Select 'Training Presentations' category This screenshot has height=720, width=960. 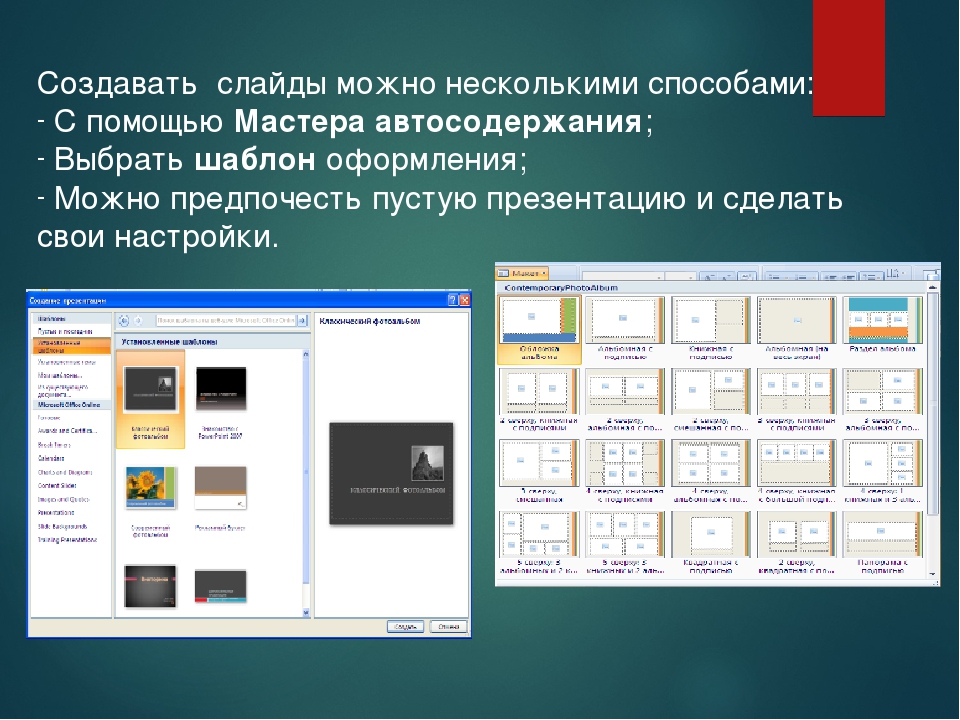pyautogui.click(x=67, y=540)
